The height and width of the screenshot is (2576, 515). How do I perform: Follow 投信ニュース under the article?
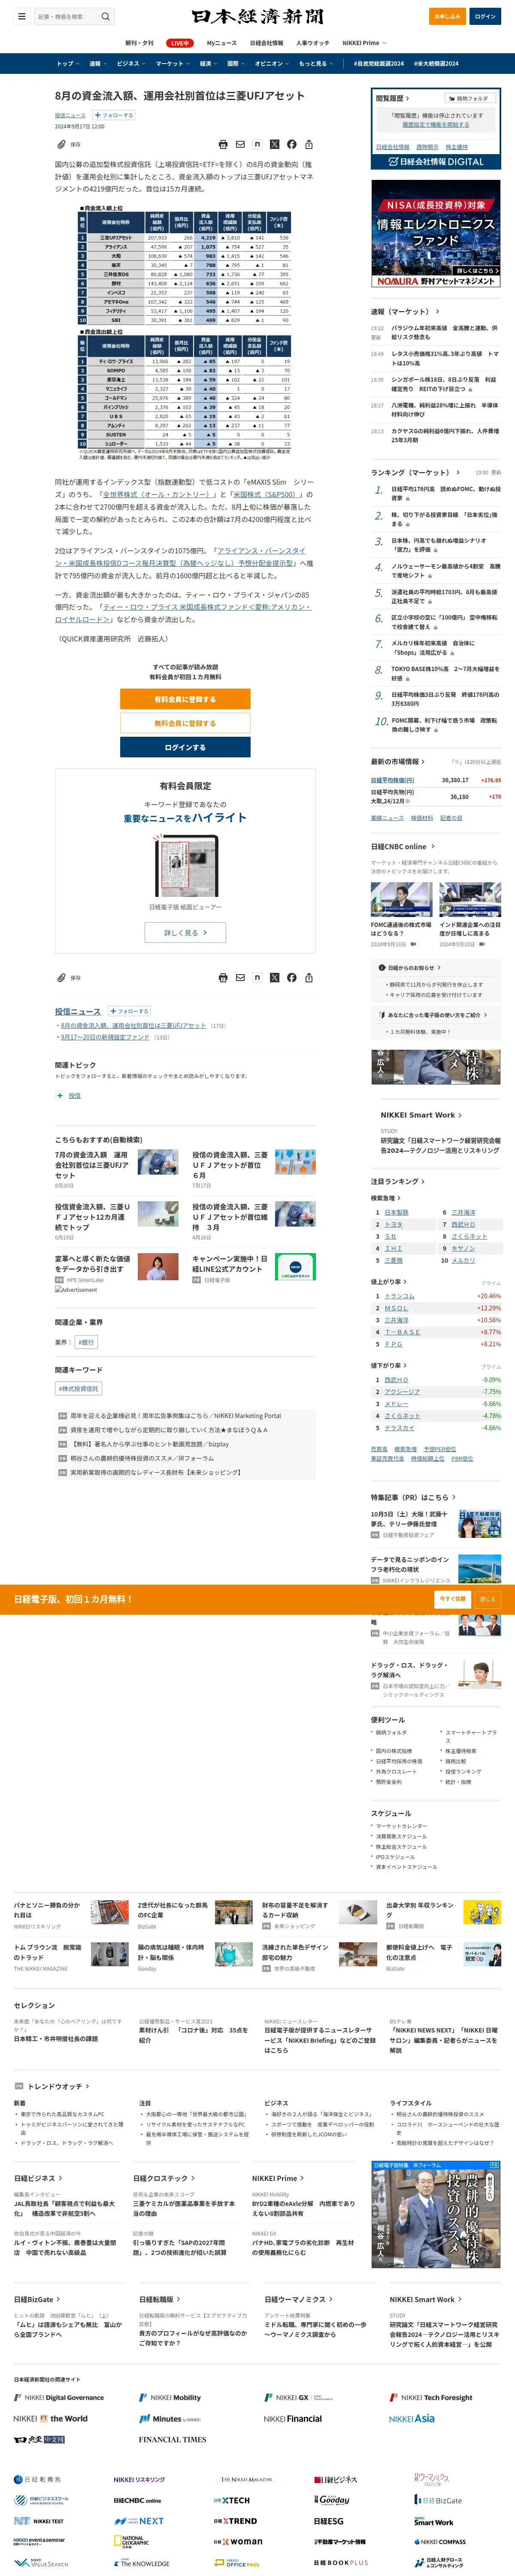129,1011
